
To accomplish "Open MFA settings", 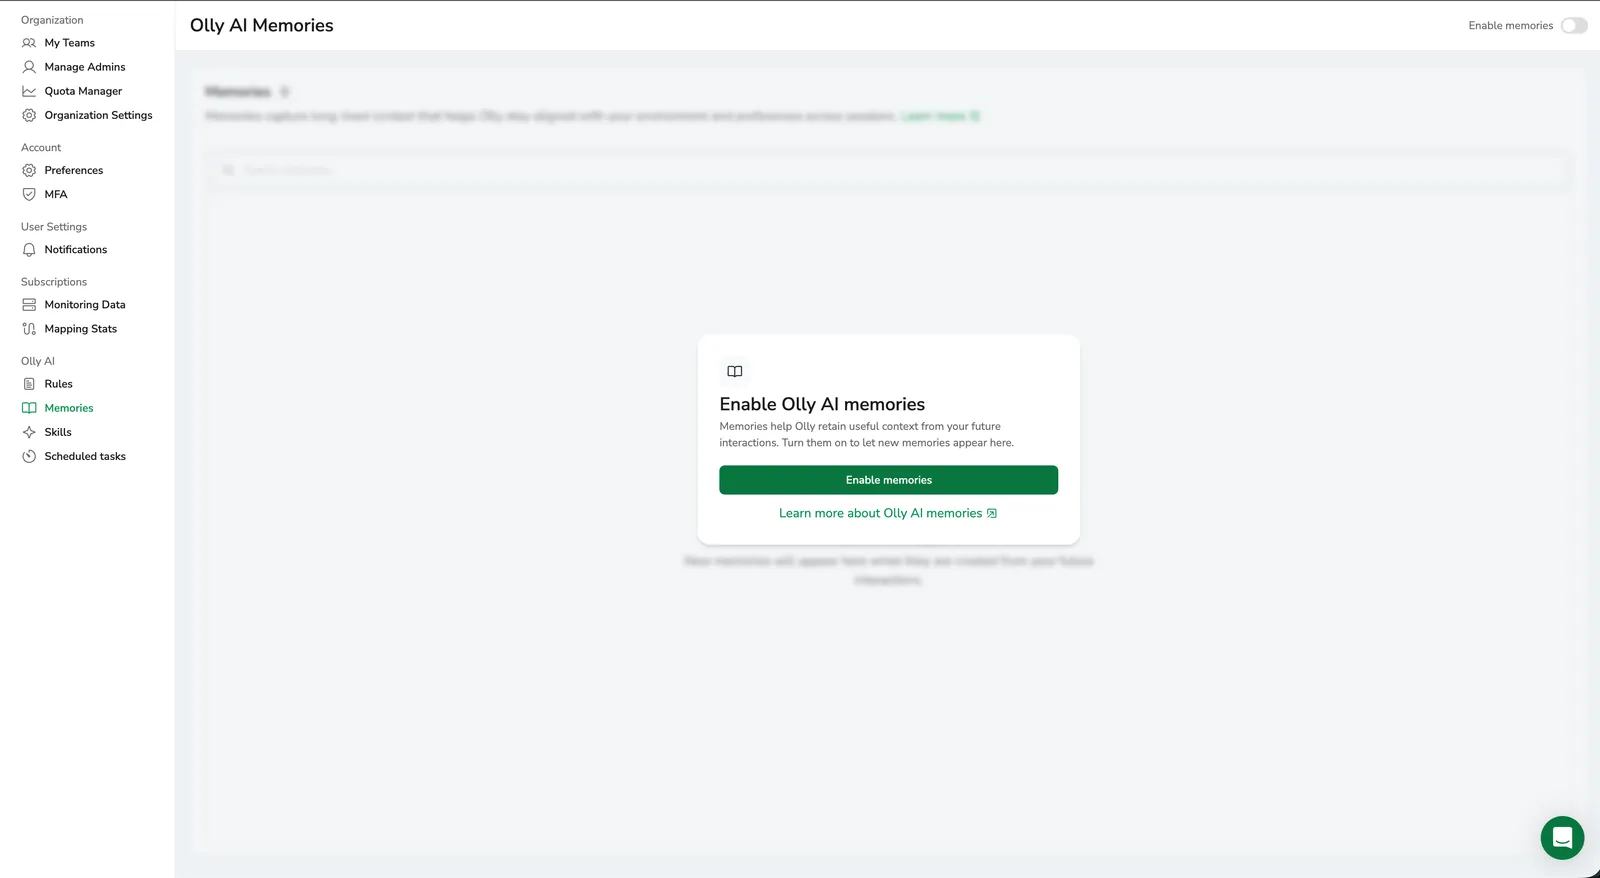I will click(x=56, y=194).
